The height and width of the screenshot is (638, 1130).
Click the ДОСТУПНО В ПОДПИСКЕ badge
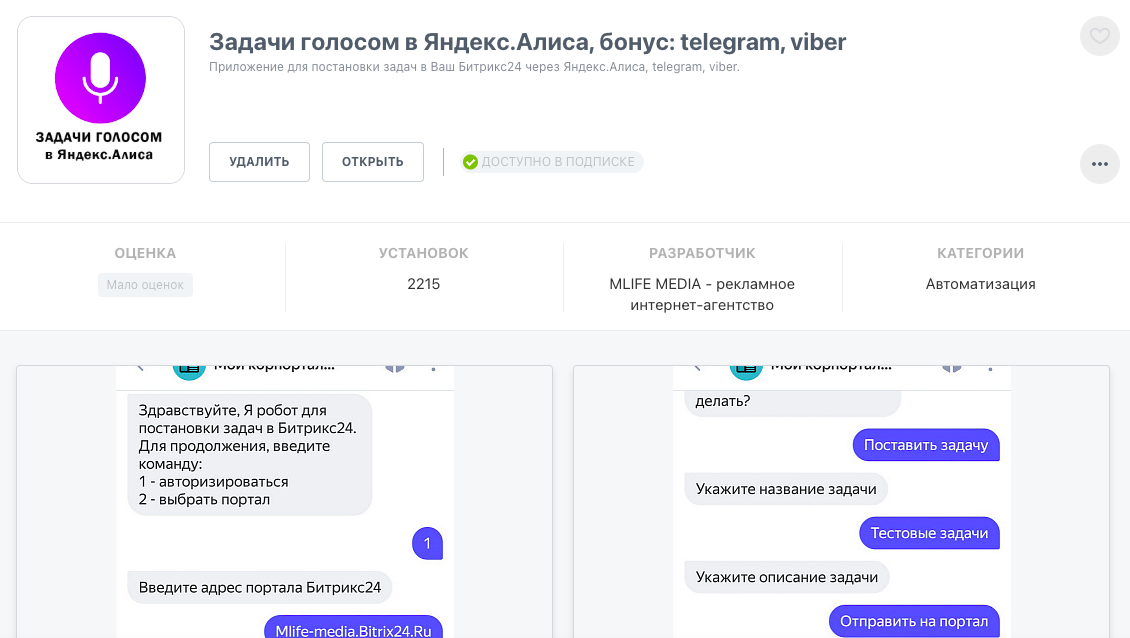(552, 162)
